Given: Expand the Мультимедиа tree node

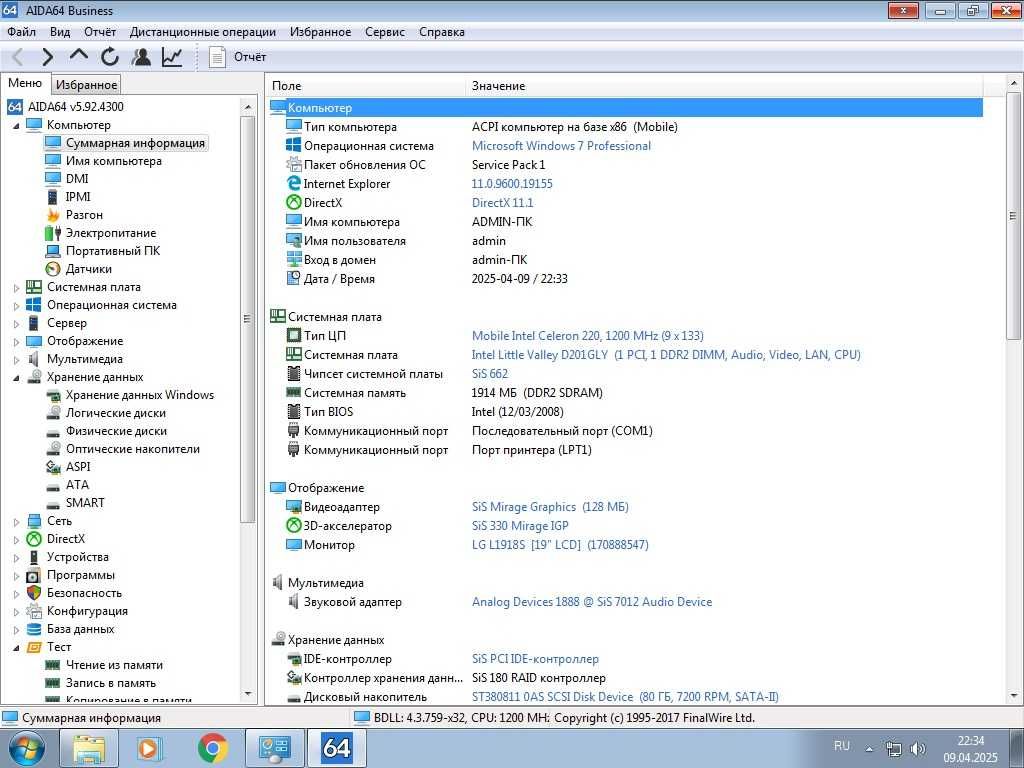Looking at the screenshot, I should click(x=16, y=359).
